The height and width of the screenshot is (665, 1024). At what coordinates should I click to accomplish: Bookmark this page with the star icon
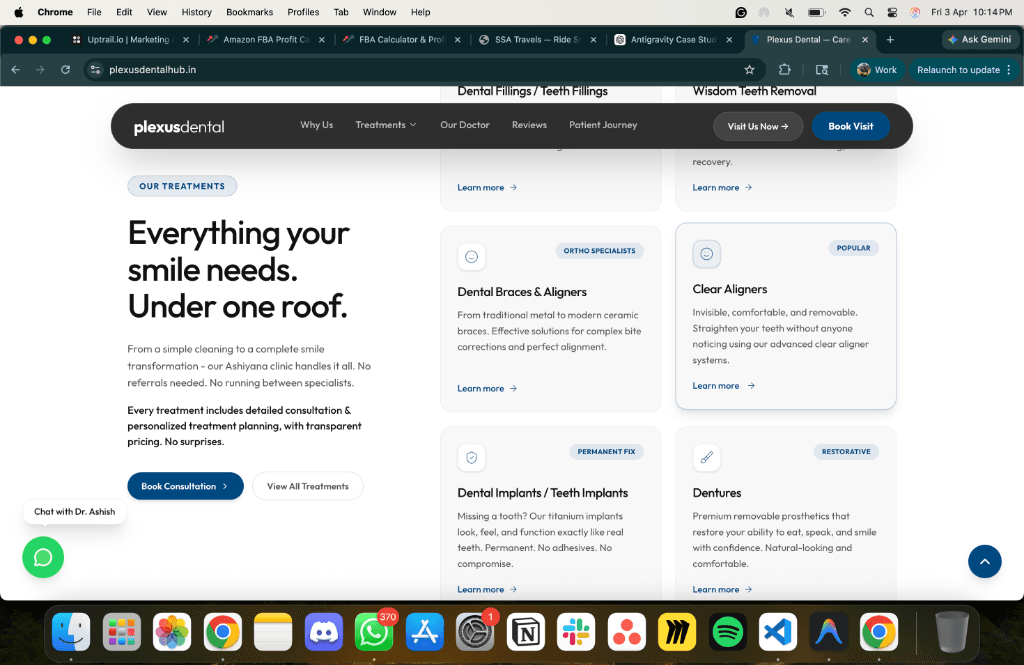coord(749,70)
